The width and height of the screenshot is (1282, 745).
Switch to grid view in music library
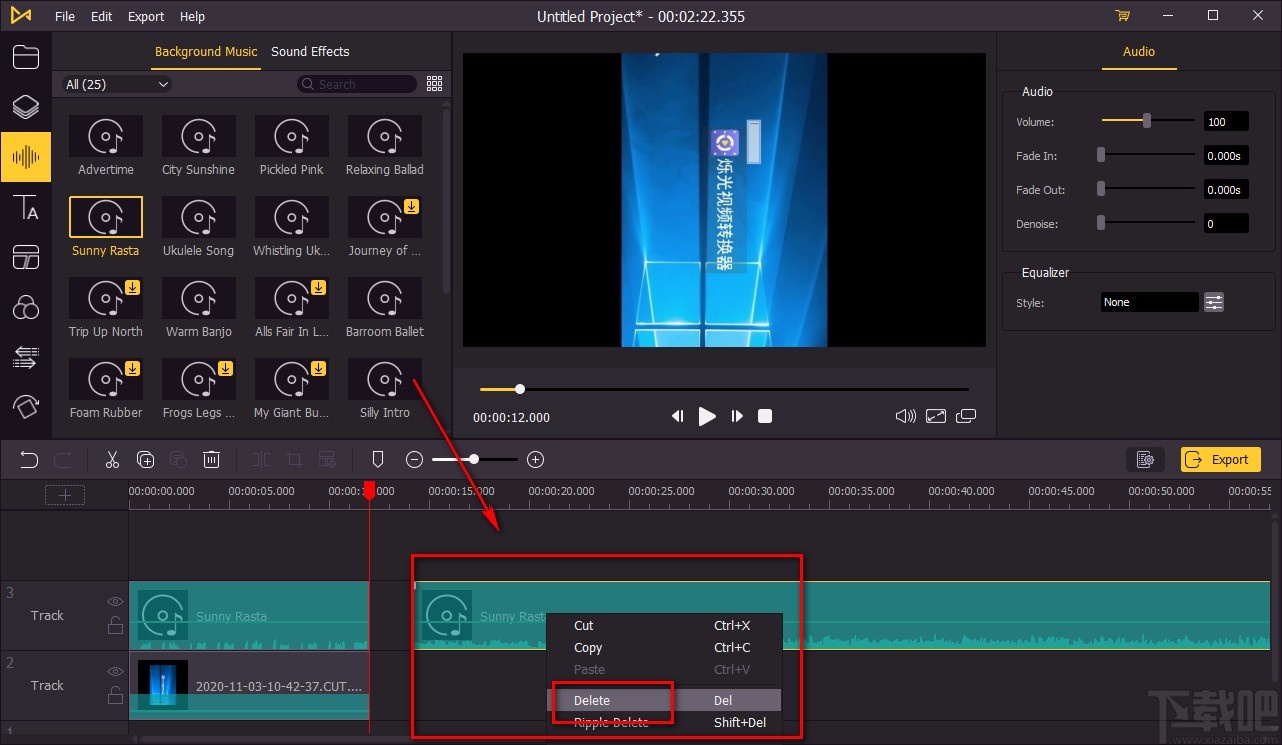434,84
